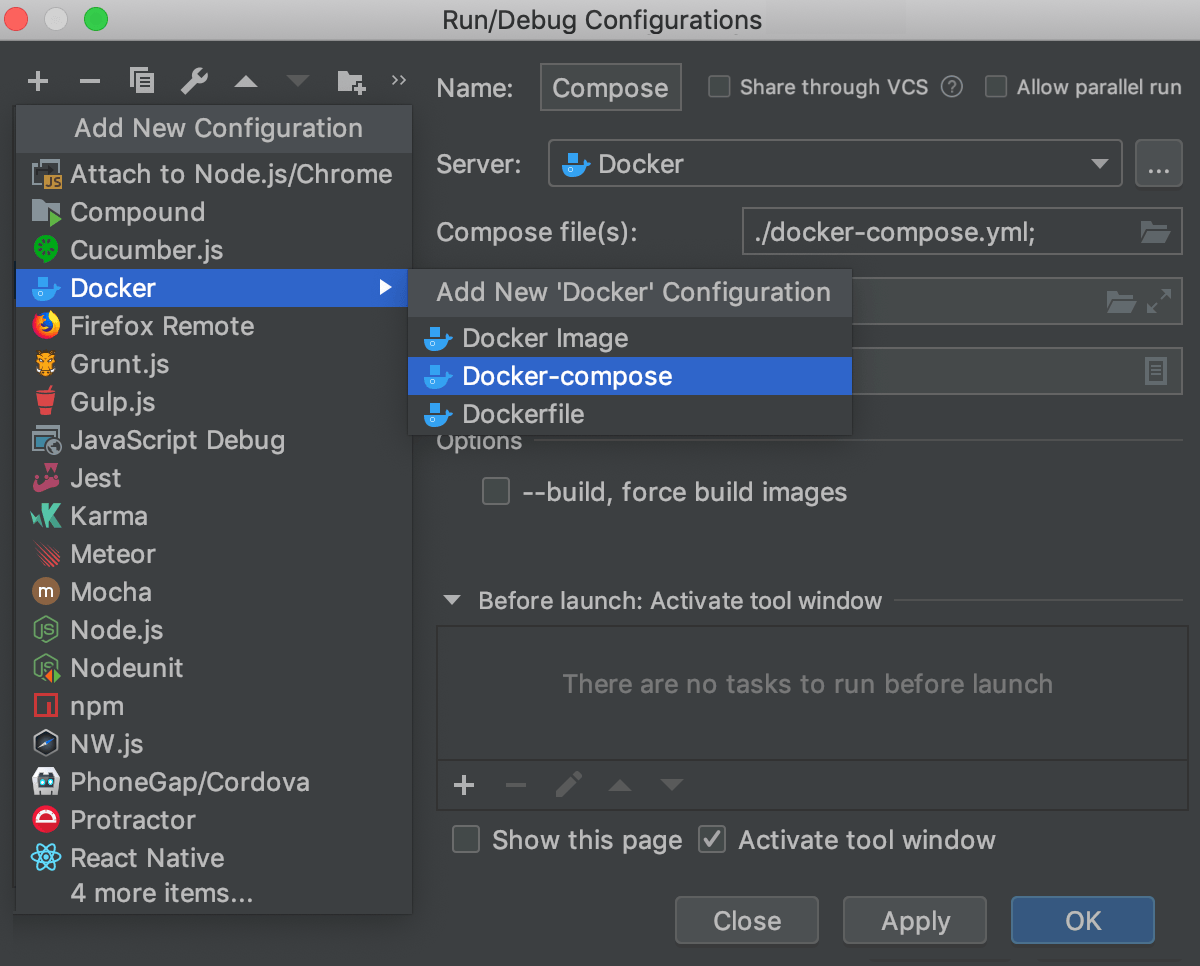
Task: Select Protractor from the list
Action: pyautogui.click(x=213, y=820)
